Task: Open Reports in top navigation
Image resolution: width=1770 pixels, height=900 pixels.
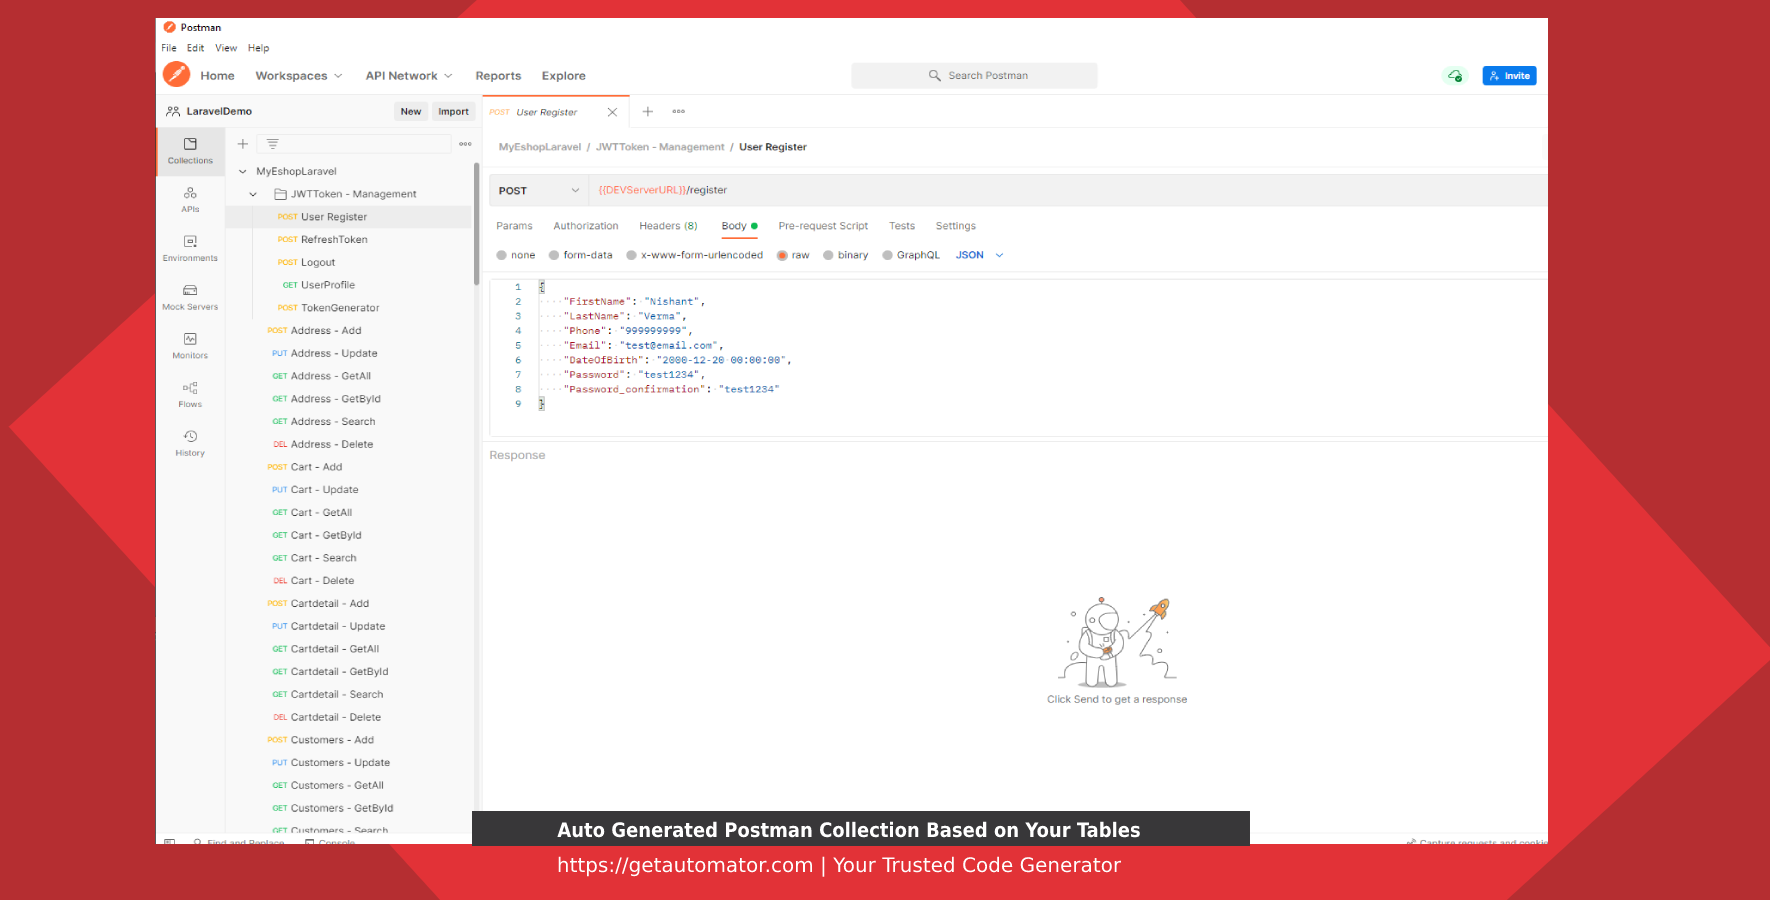Action: click(498, 76)
